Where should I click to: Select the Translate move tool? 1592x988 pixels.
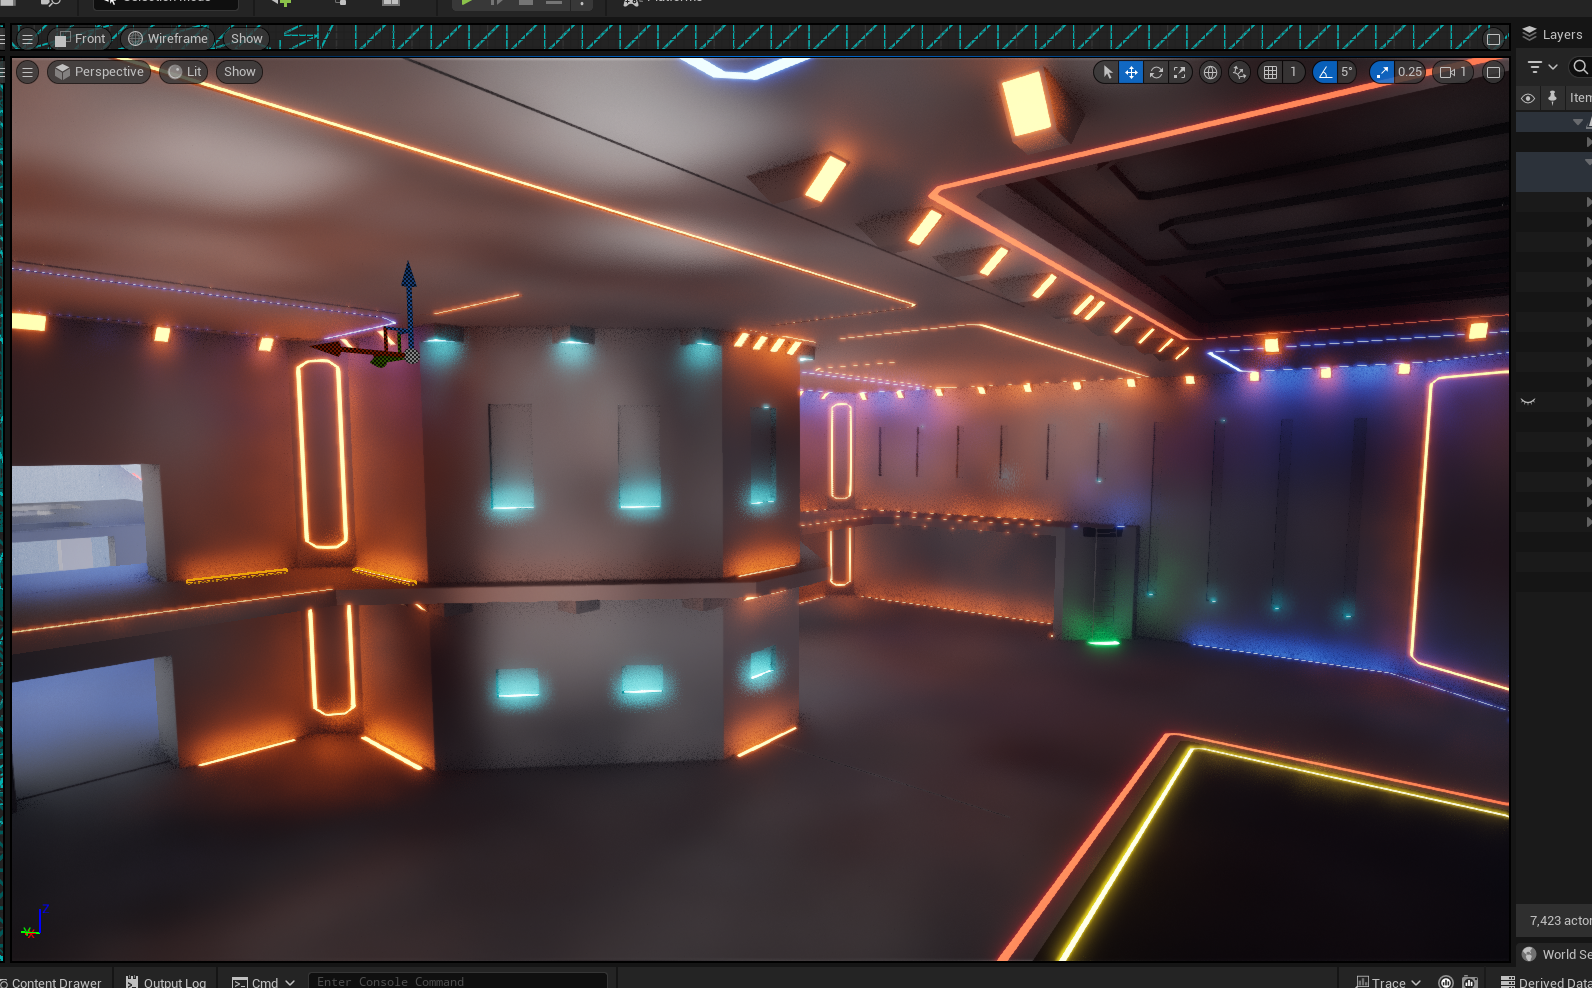tap(1131, 72)
